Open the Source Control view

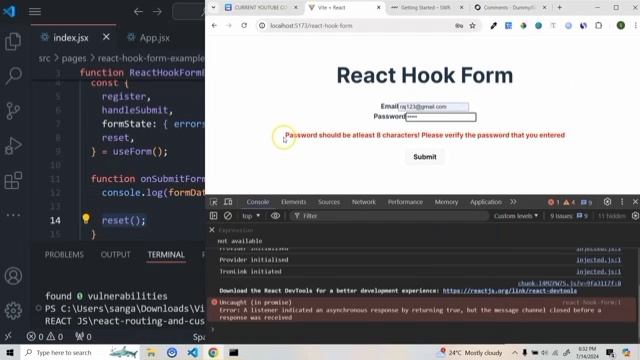(x=13, y=110)
